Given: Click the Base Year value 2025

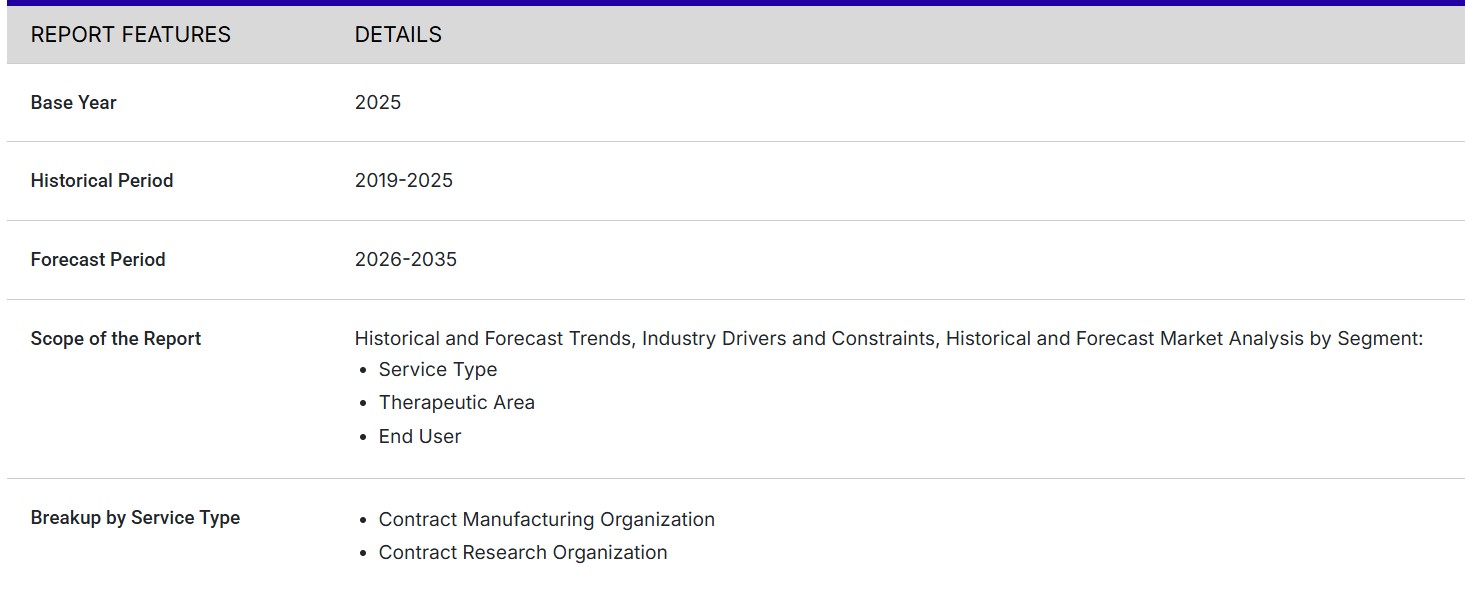Looking at the screenshot, I should point(377,103).
